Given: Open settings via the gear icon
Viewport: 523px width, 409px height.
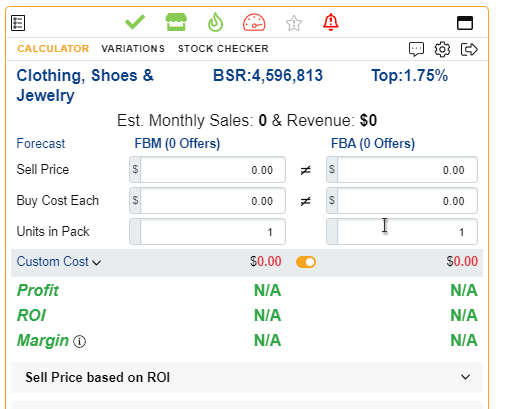Looking at the screenshot, I should pos(442,49).
